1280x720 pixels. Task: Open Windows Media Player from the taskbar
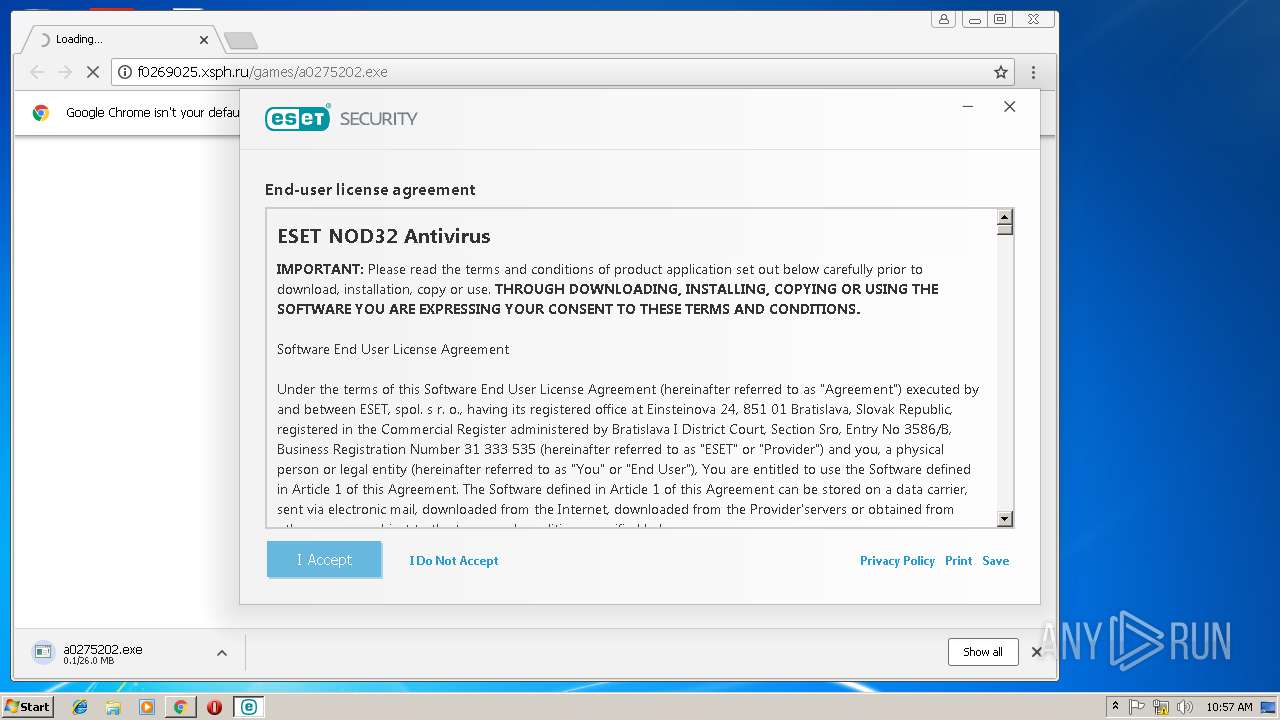147,707
